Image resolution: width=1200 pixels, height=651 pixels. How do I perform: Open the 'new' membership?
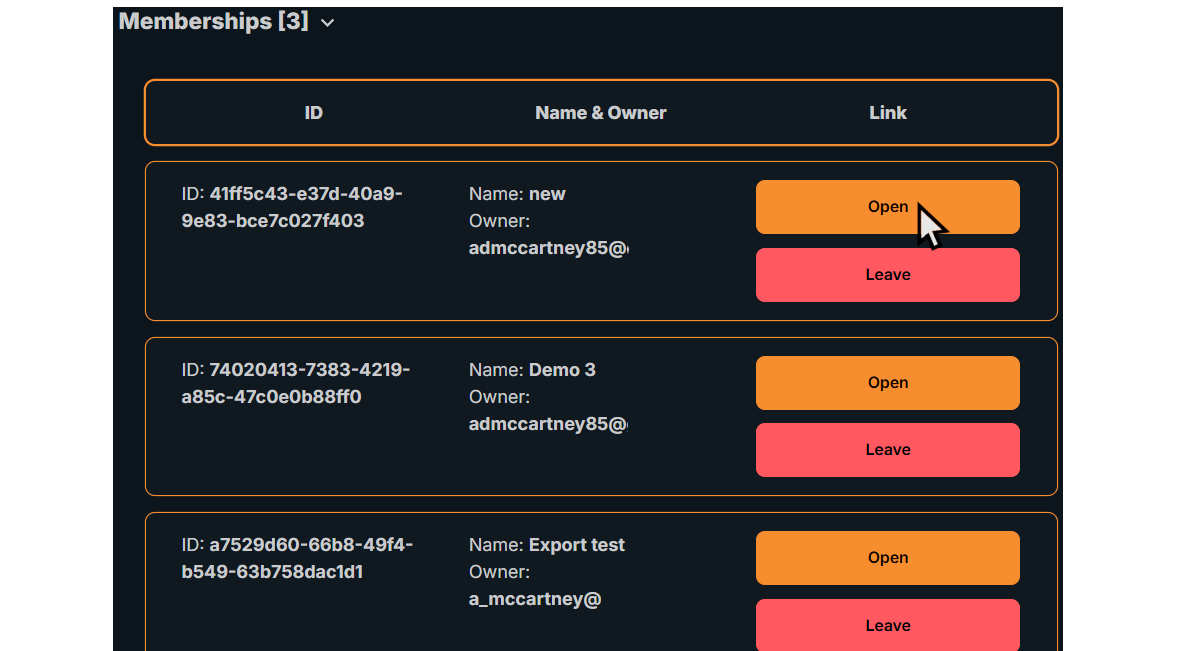(887, 207)
